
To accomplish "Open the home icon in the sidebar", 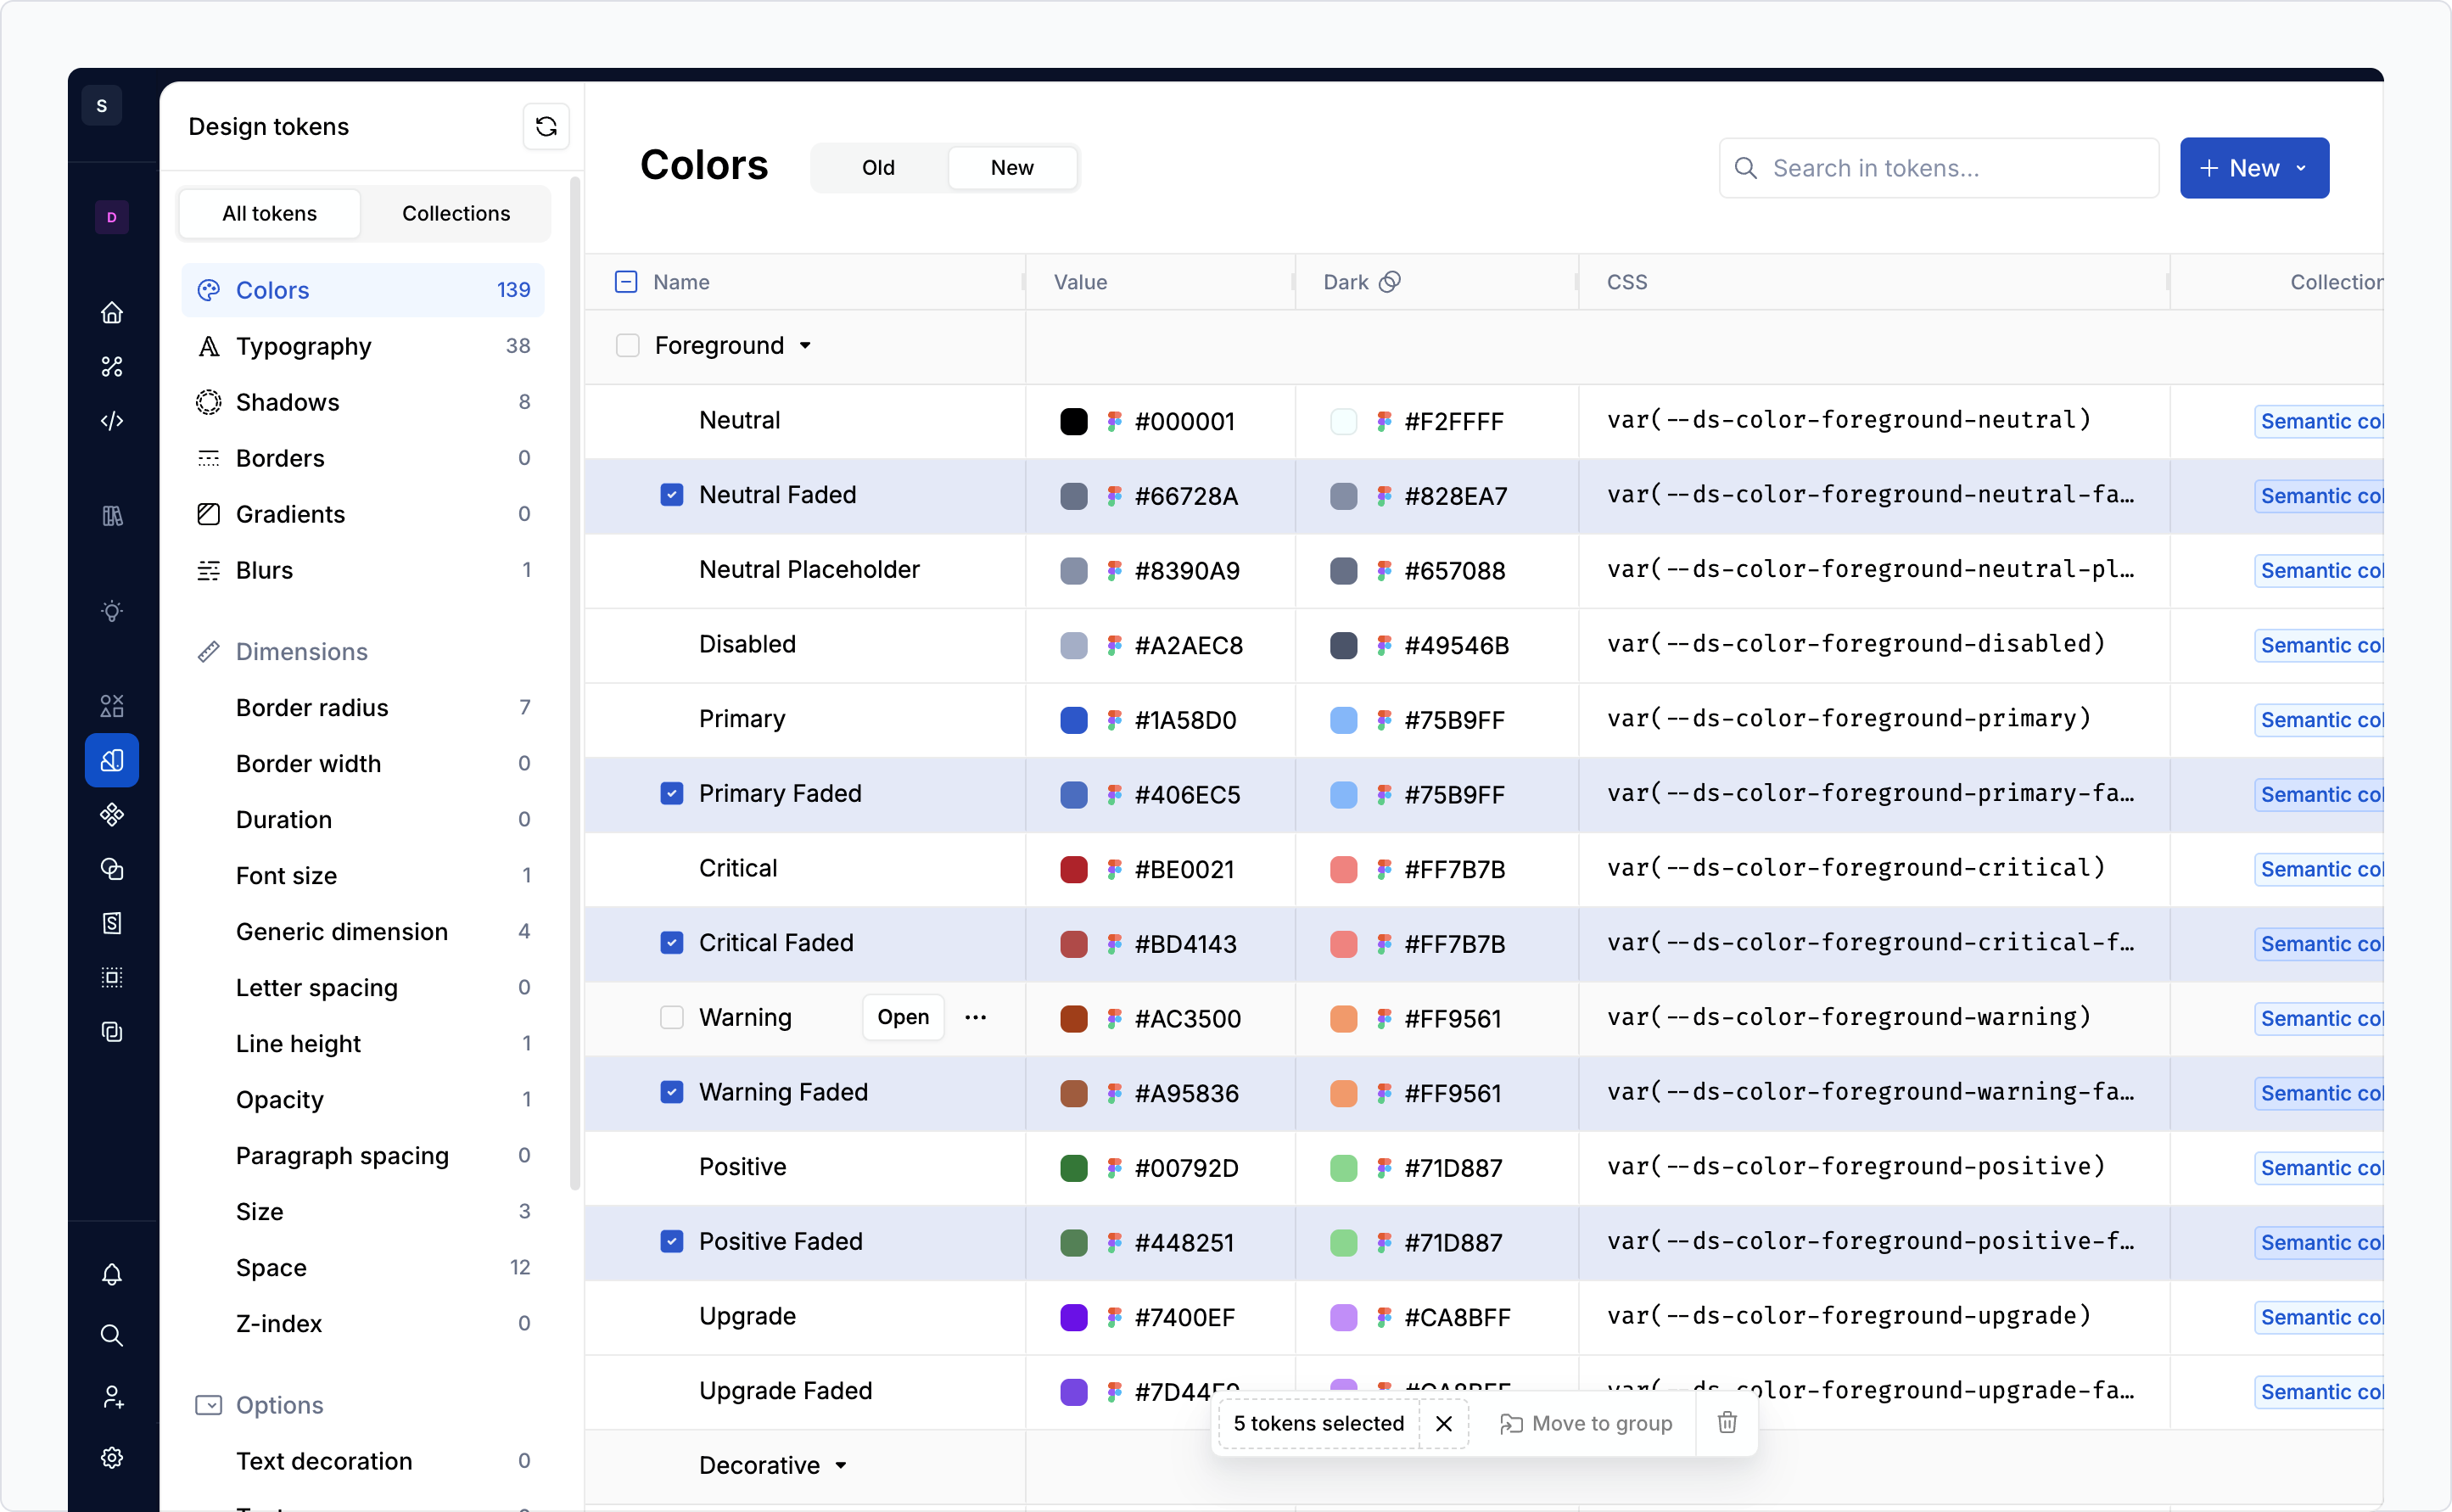I will click(x=112, y=312).
